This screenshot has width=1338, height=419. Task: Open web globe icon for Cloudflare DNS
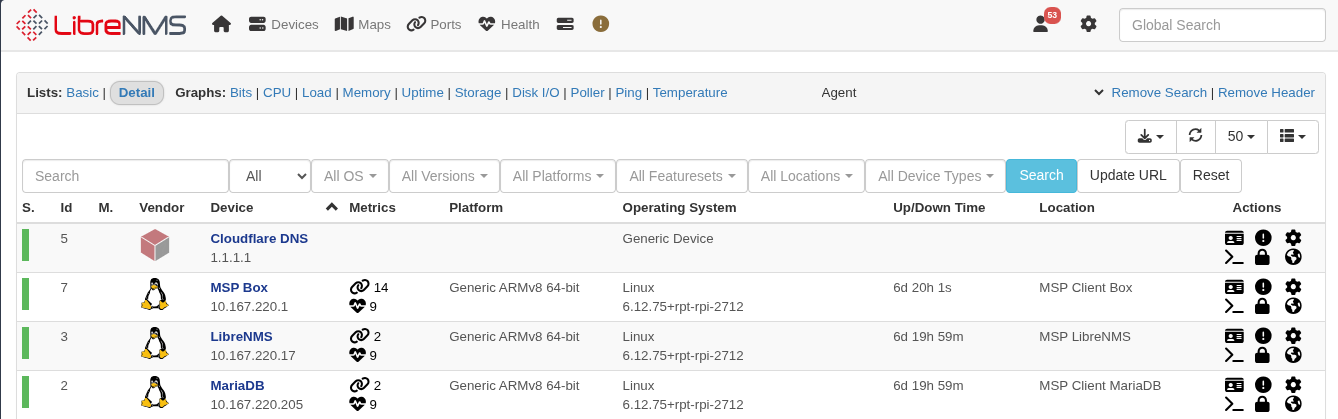[1293, 257]
